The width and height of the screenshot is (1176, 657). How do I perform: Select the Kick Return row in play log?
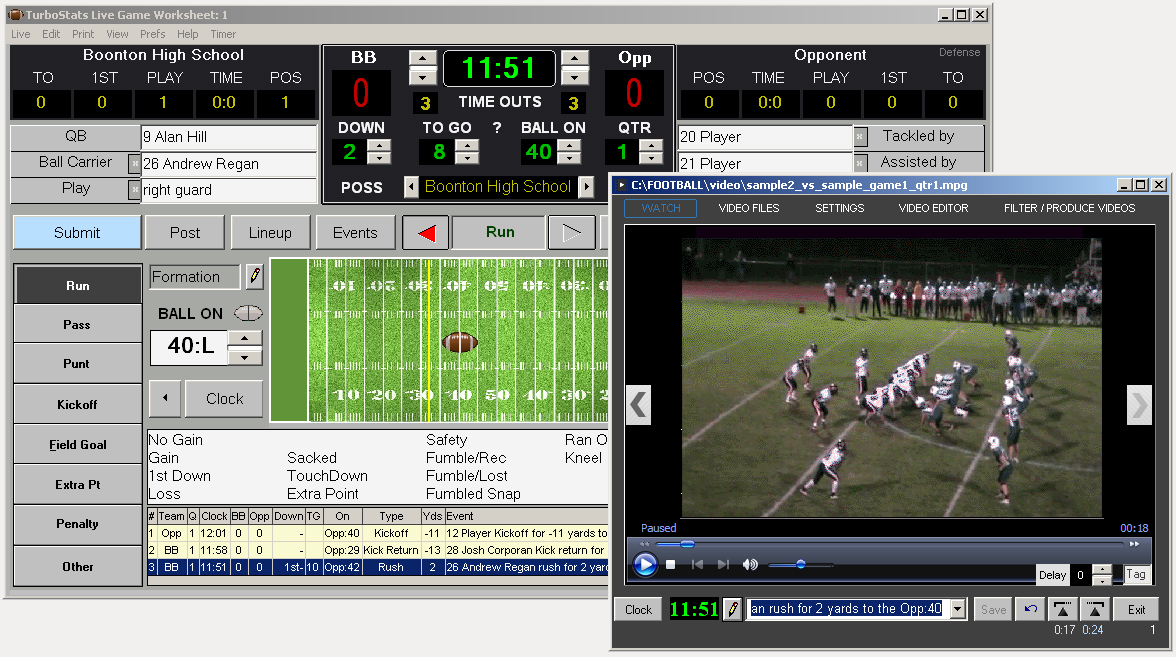[378, 550]
